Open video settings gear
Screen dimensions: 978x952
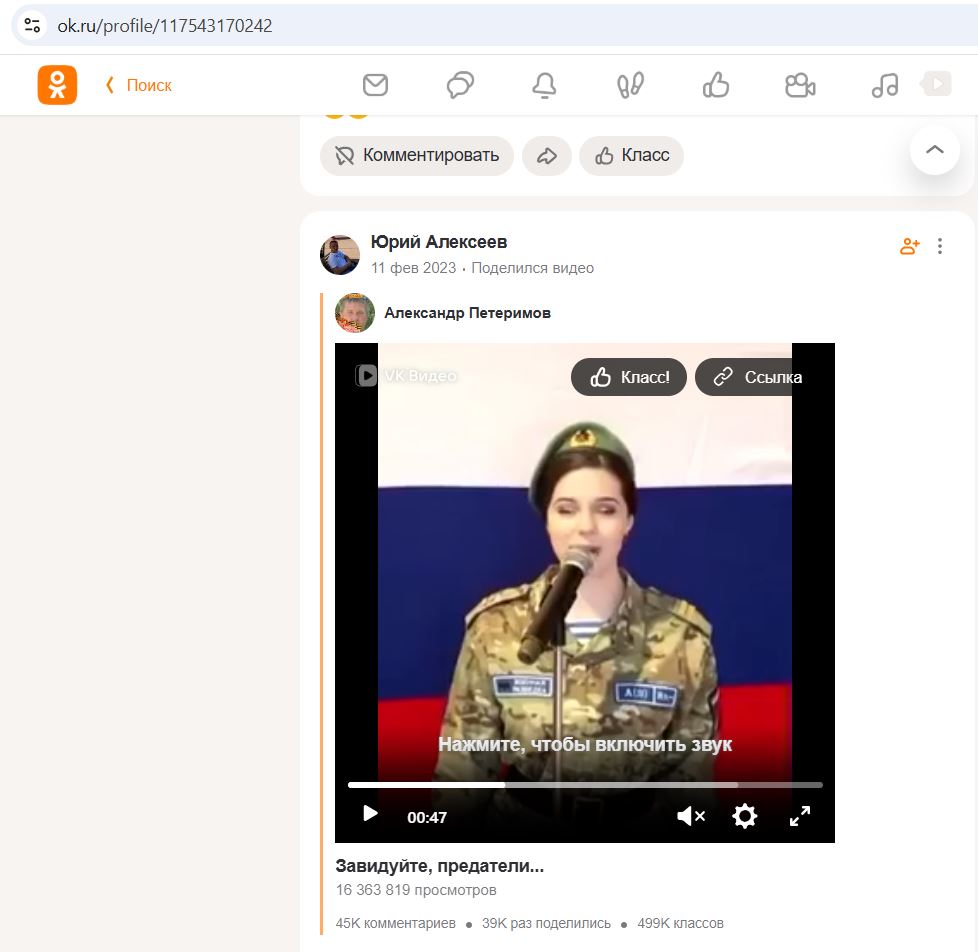(745, 815)
